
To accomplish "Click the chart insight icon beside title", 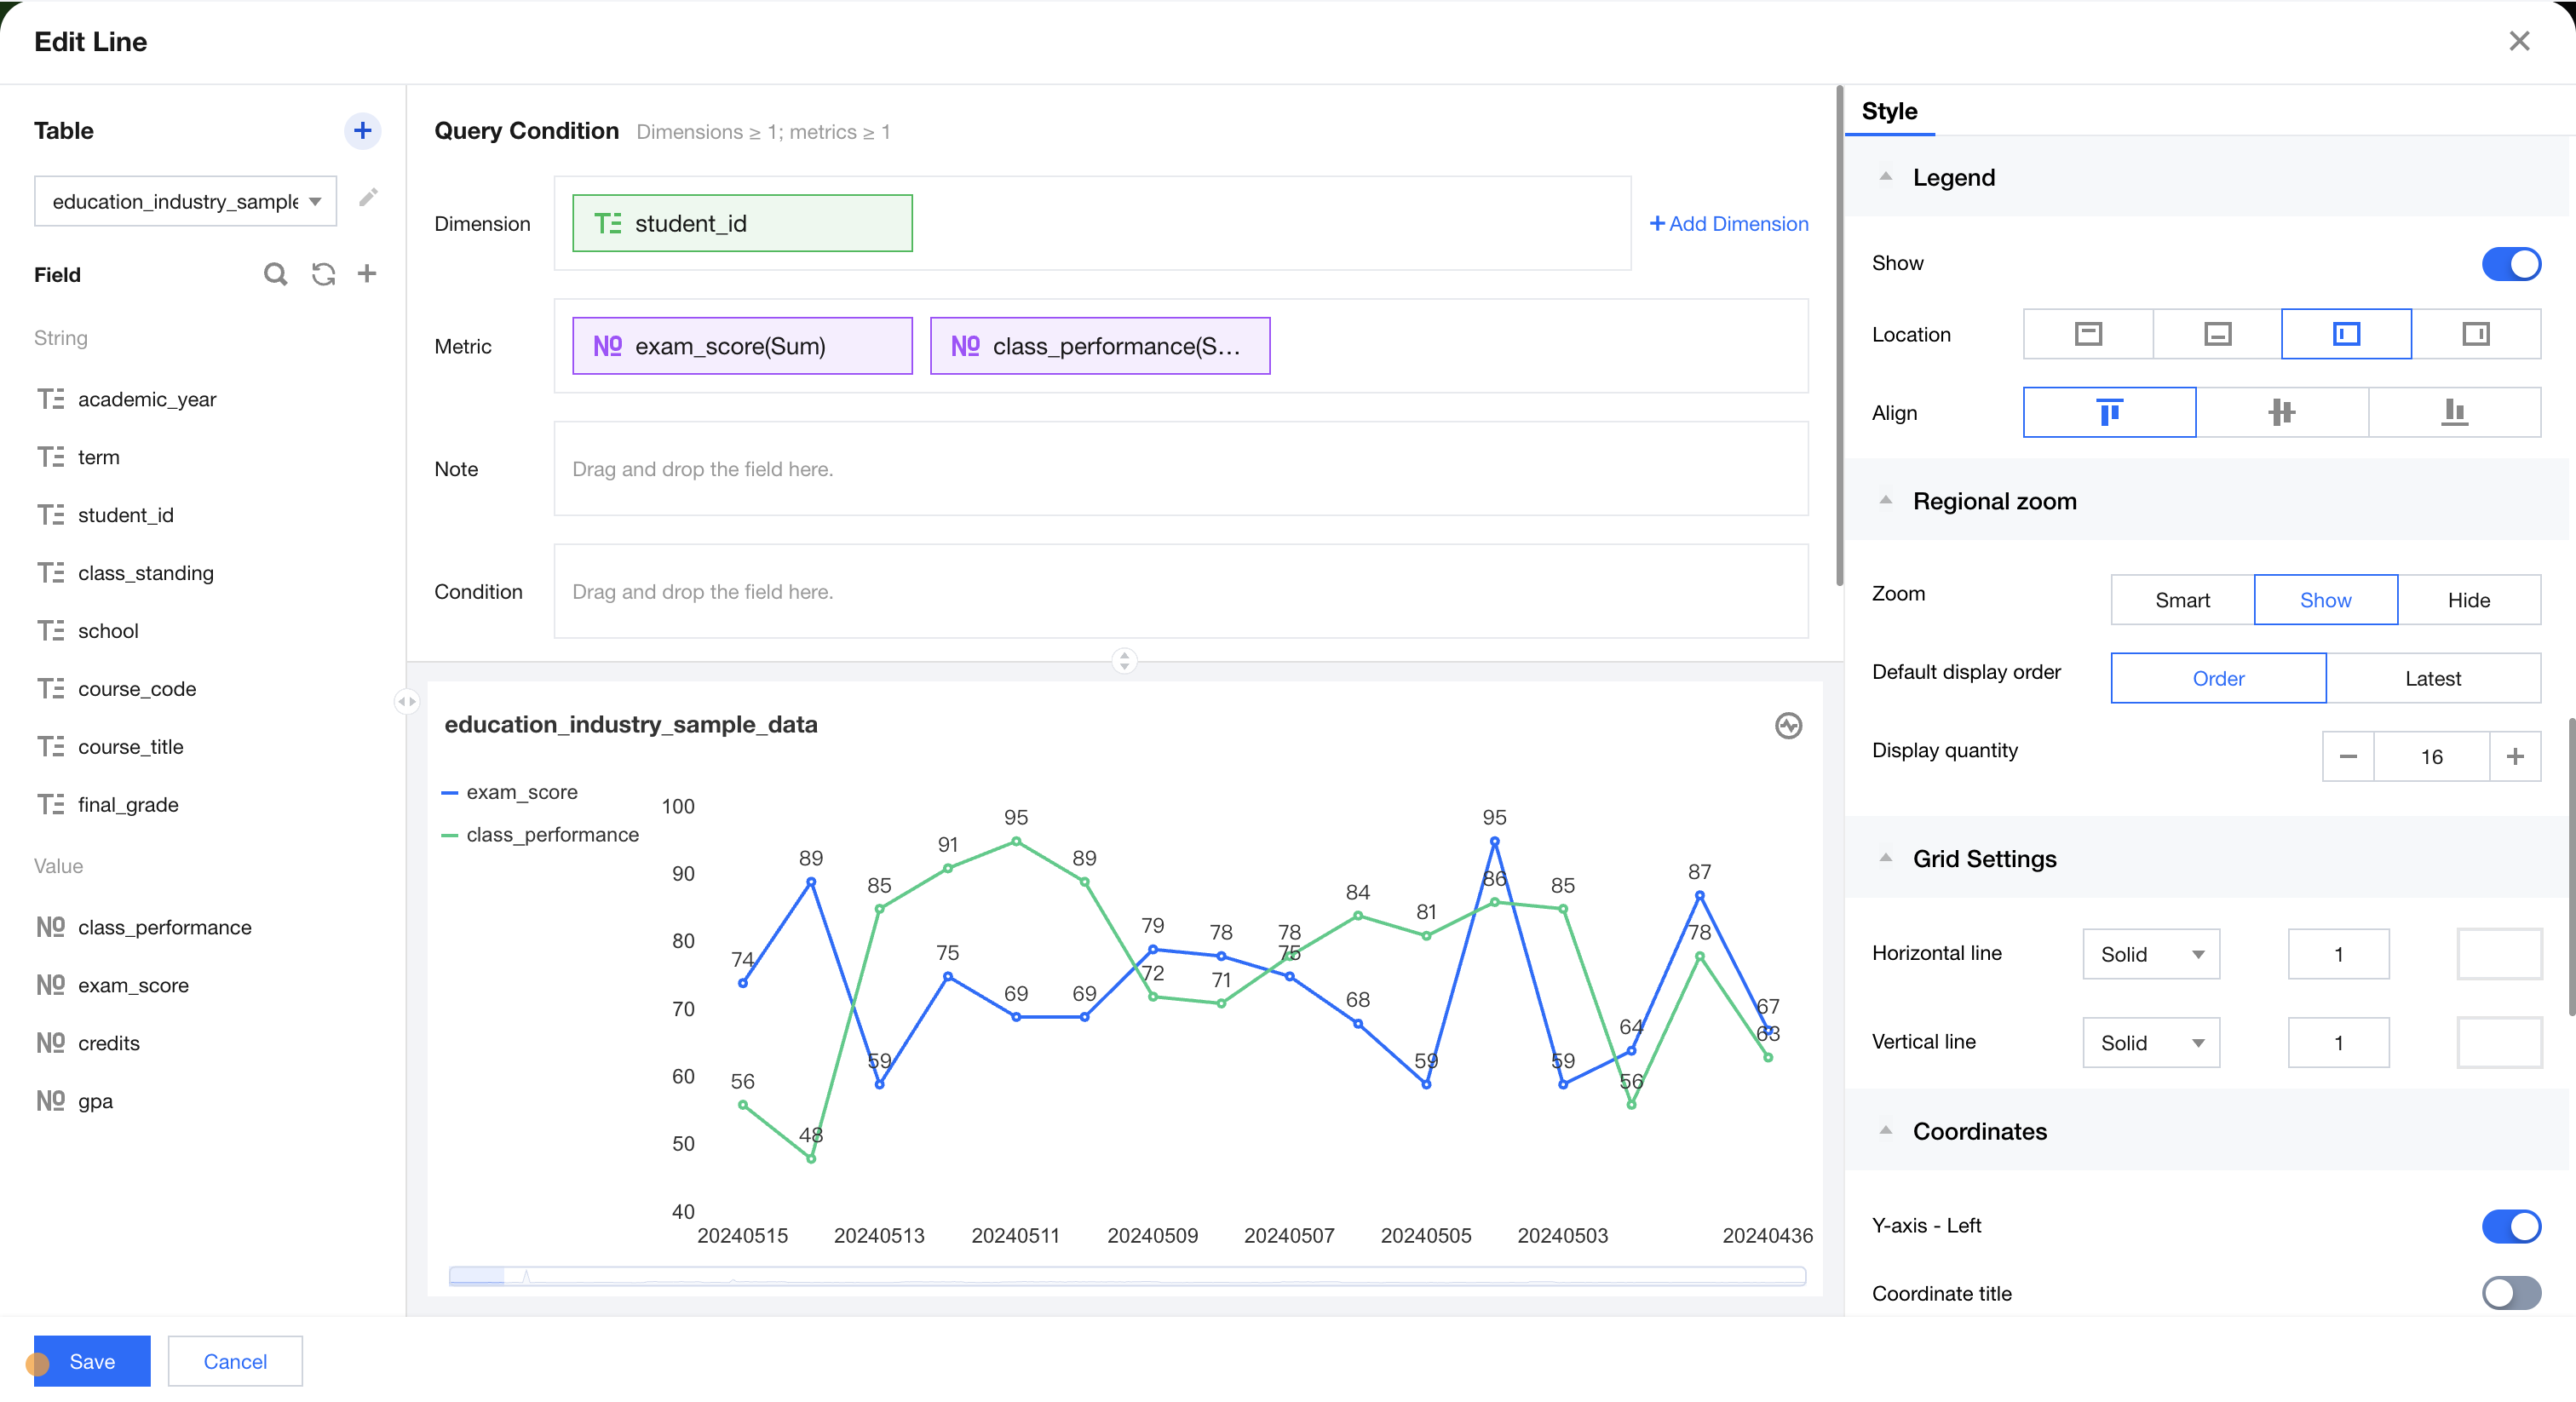I will click(x=1788, y=725).
